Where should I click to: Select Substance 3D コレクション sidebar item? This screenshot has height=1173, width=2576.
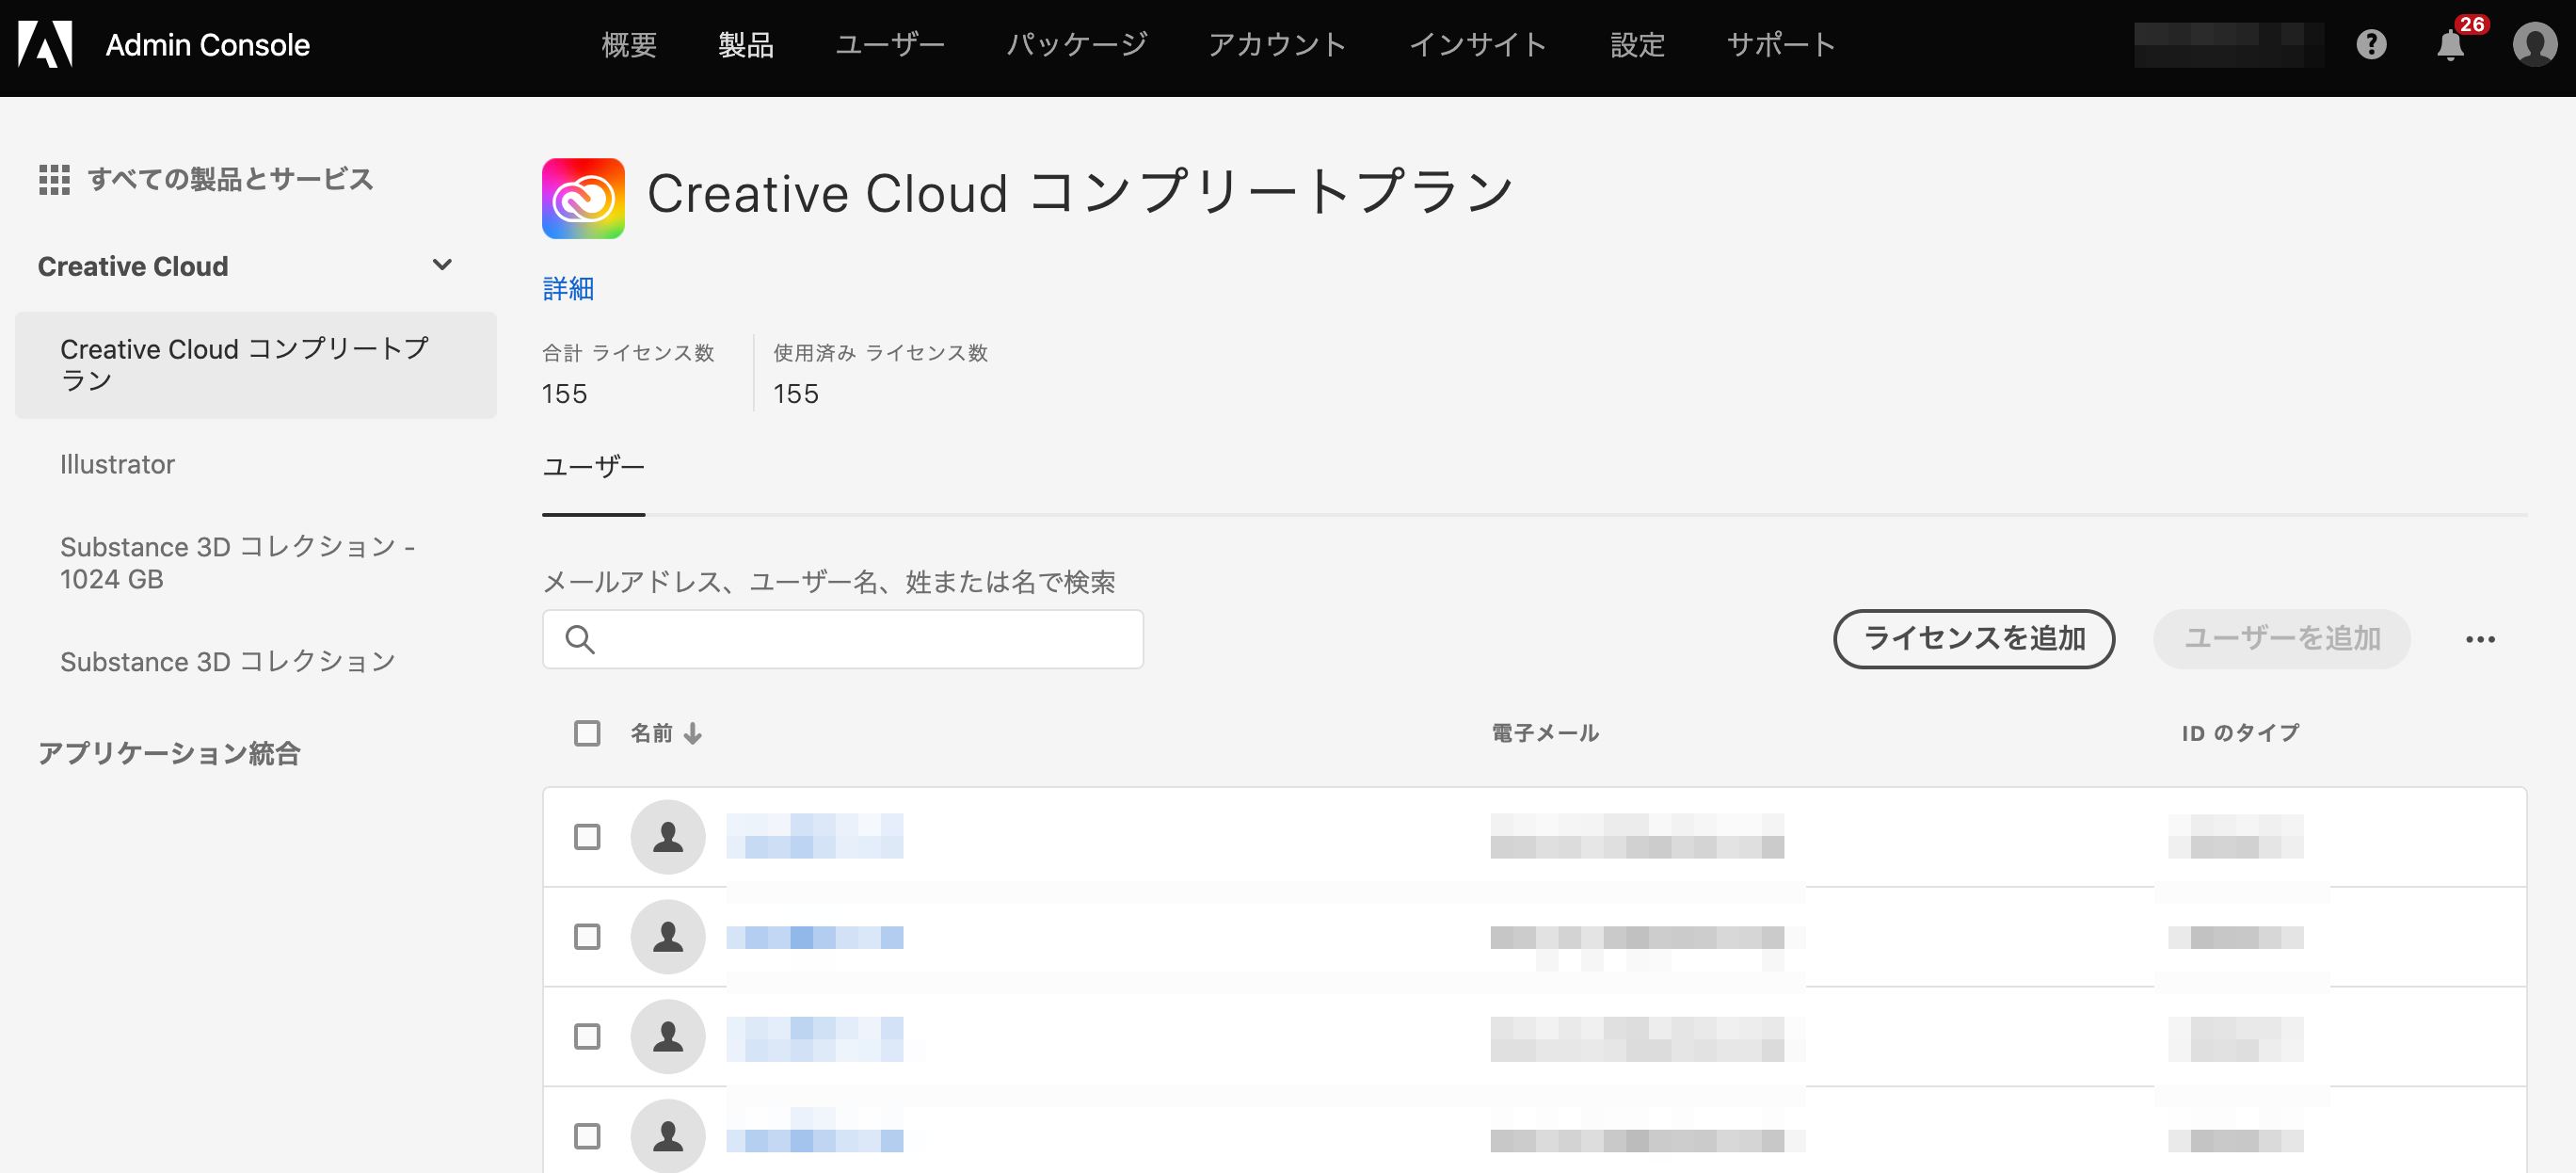[x=228, y=662]
